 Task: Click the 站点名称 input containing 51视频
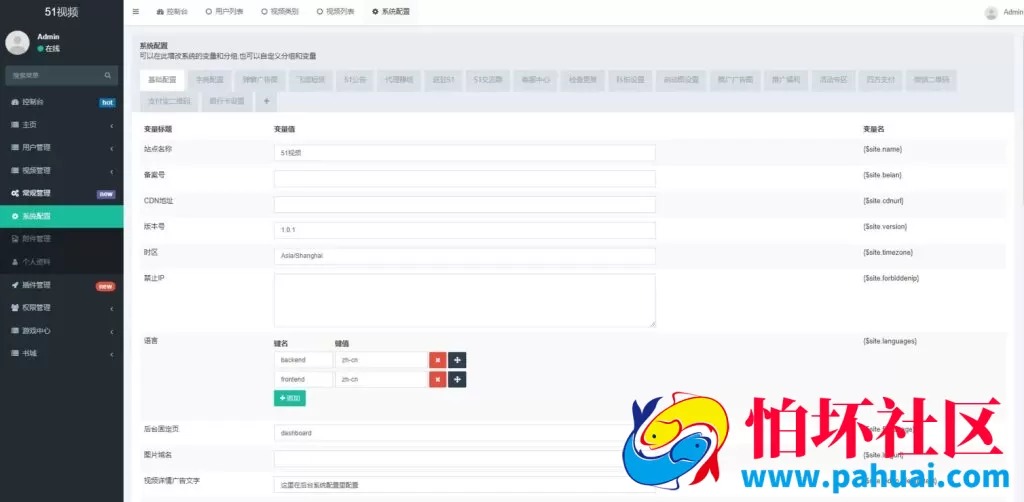pos(464,153)
